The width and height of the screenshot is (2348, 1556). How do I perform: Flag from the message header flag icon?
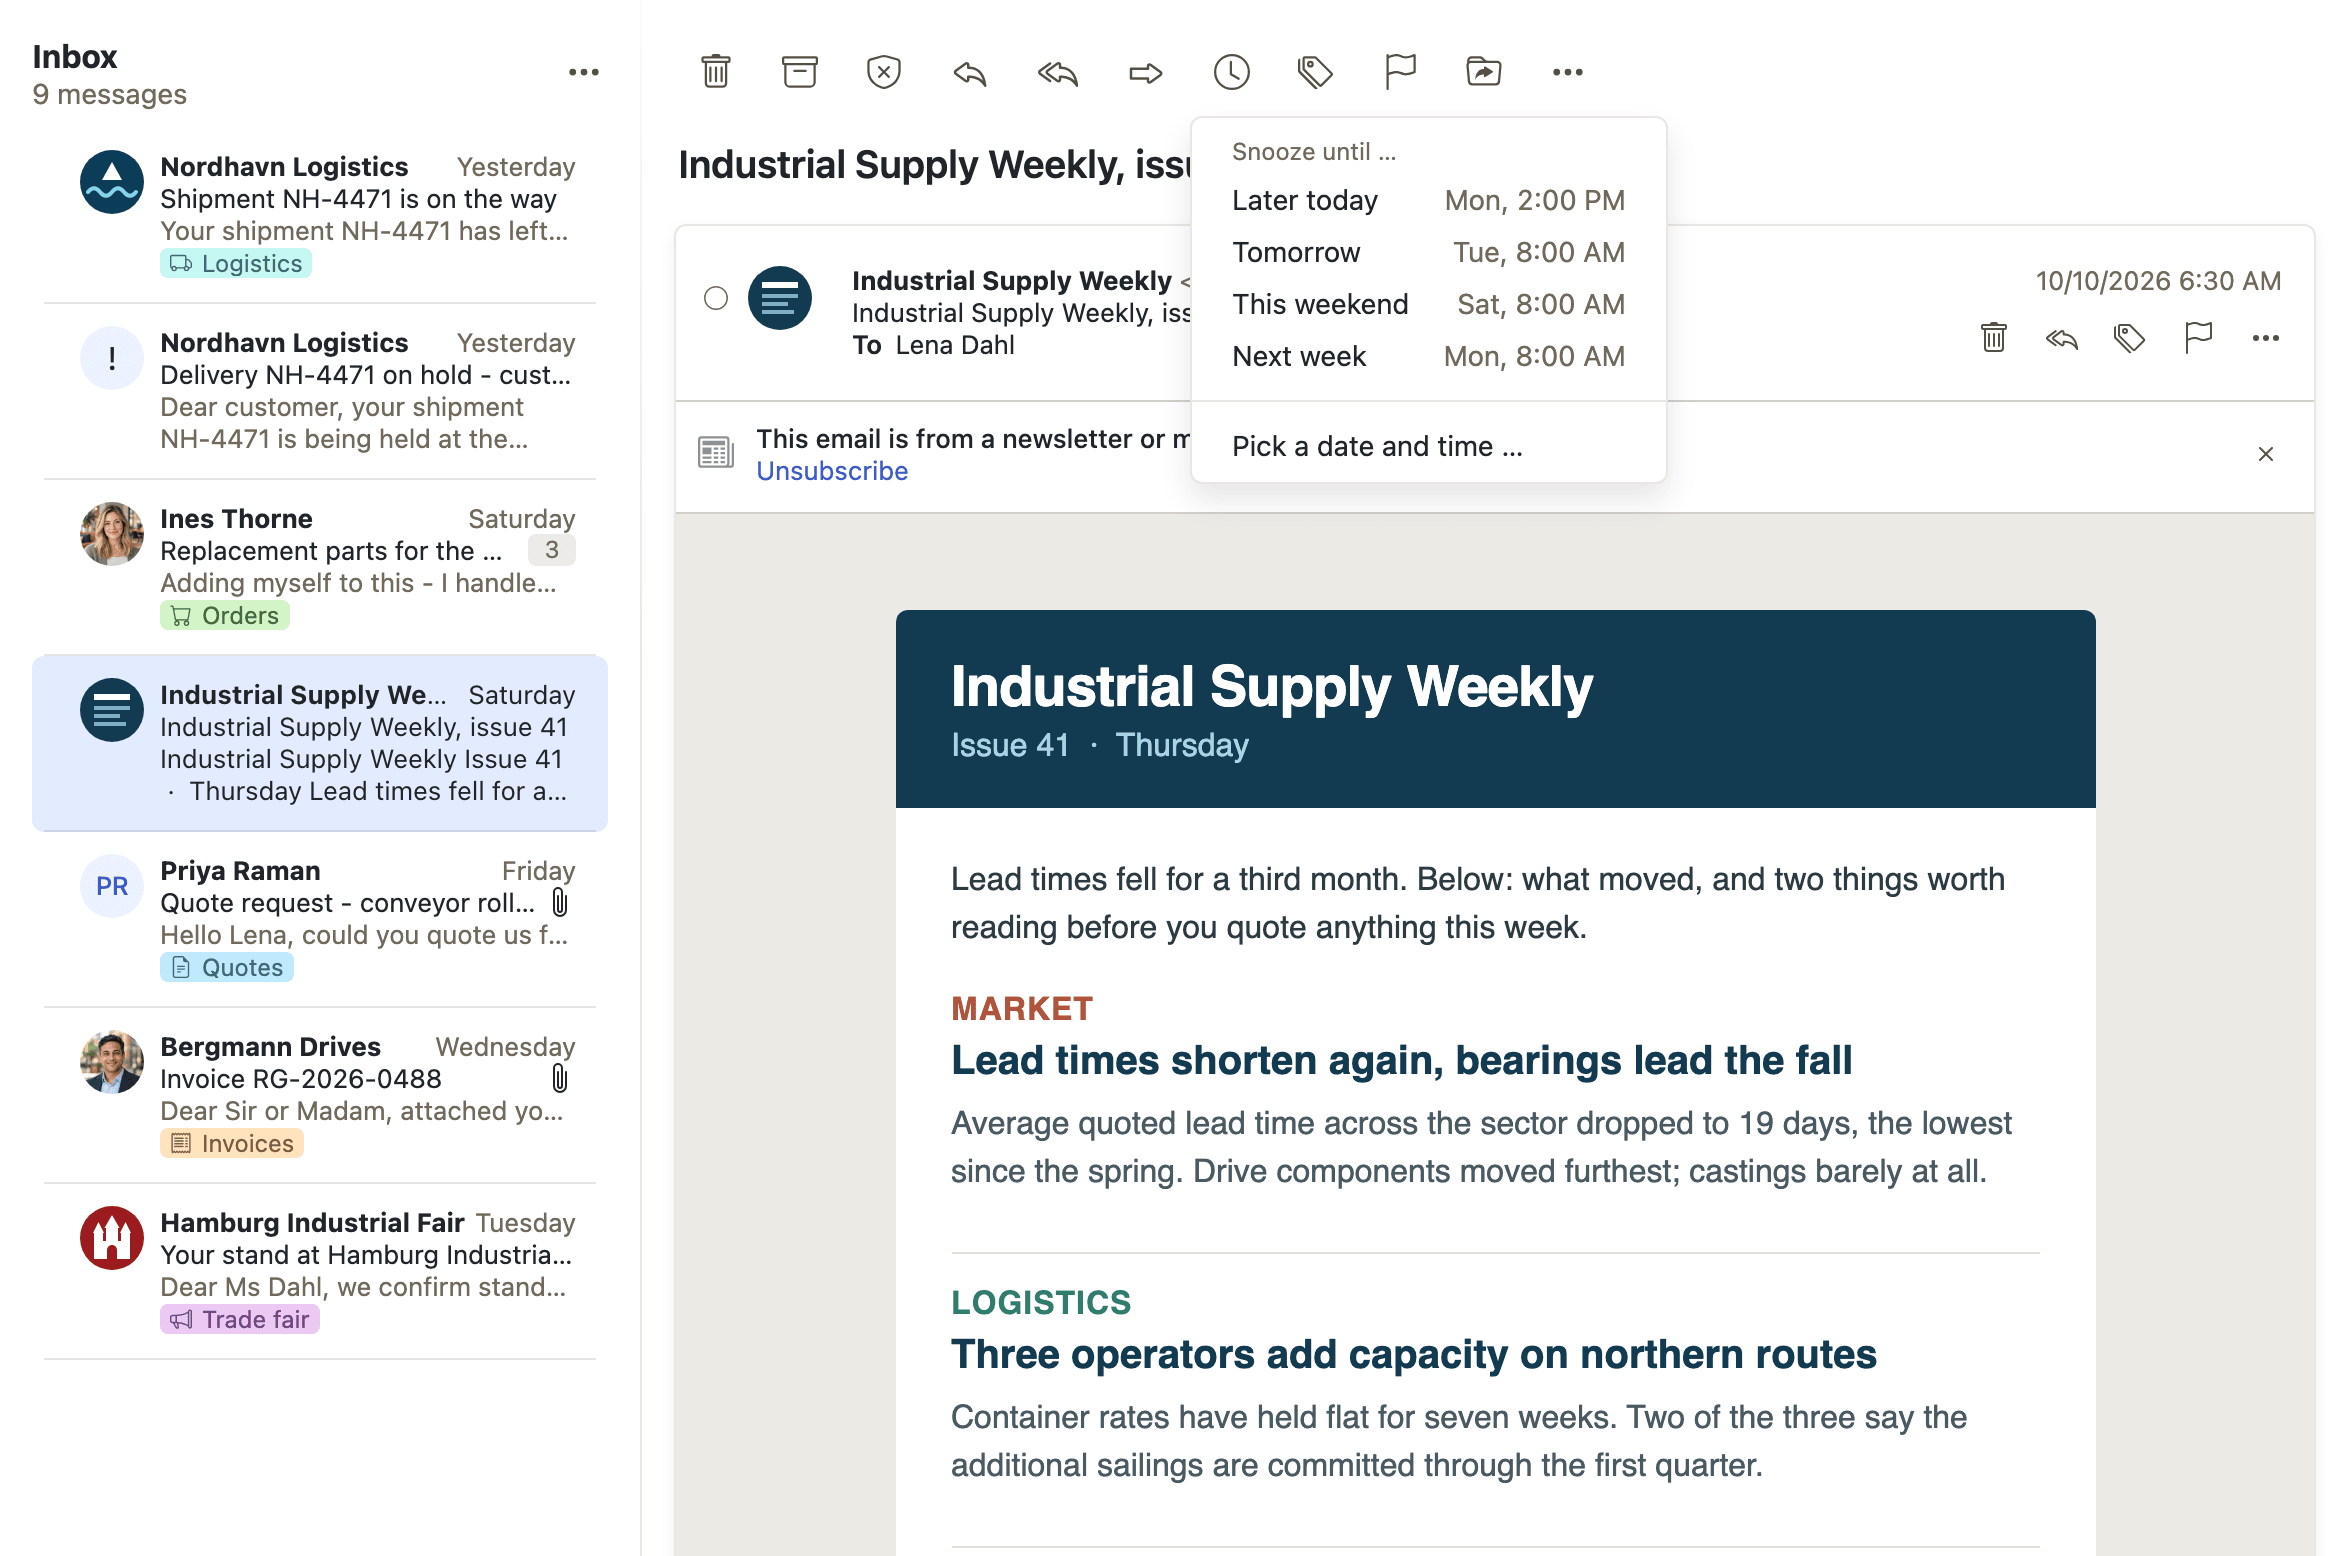click(2198, 338)
